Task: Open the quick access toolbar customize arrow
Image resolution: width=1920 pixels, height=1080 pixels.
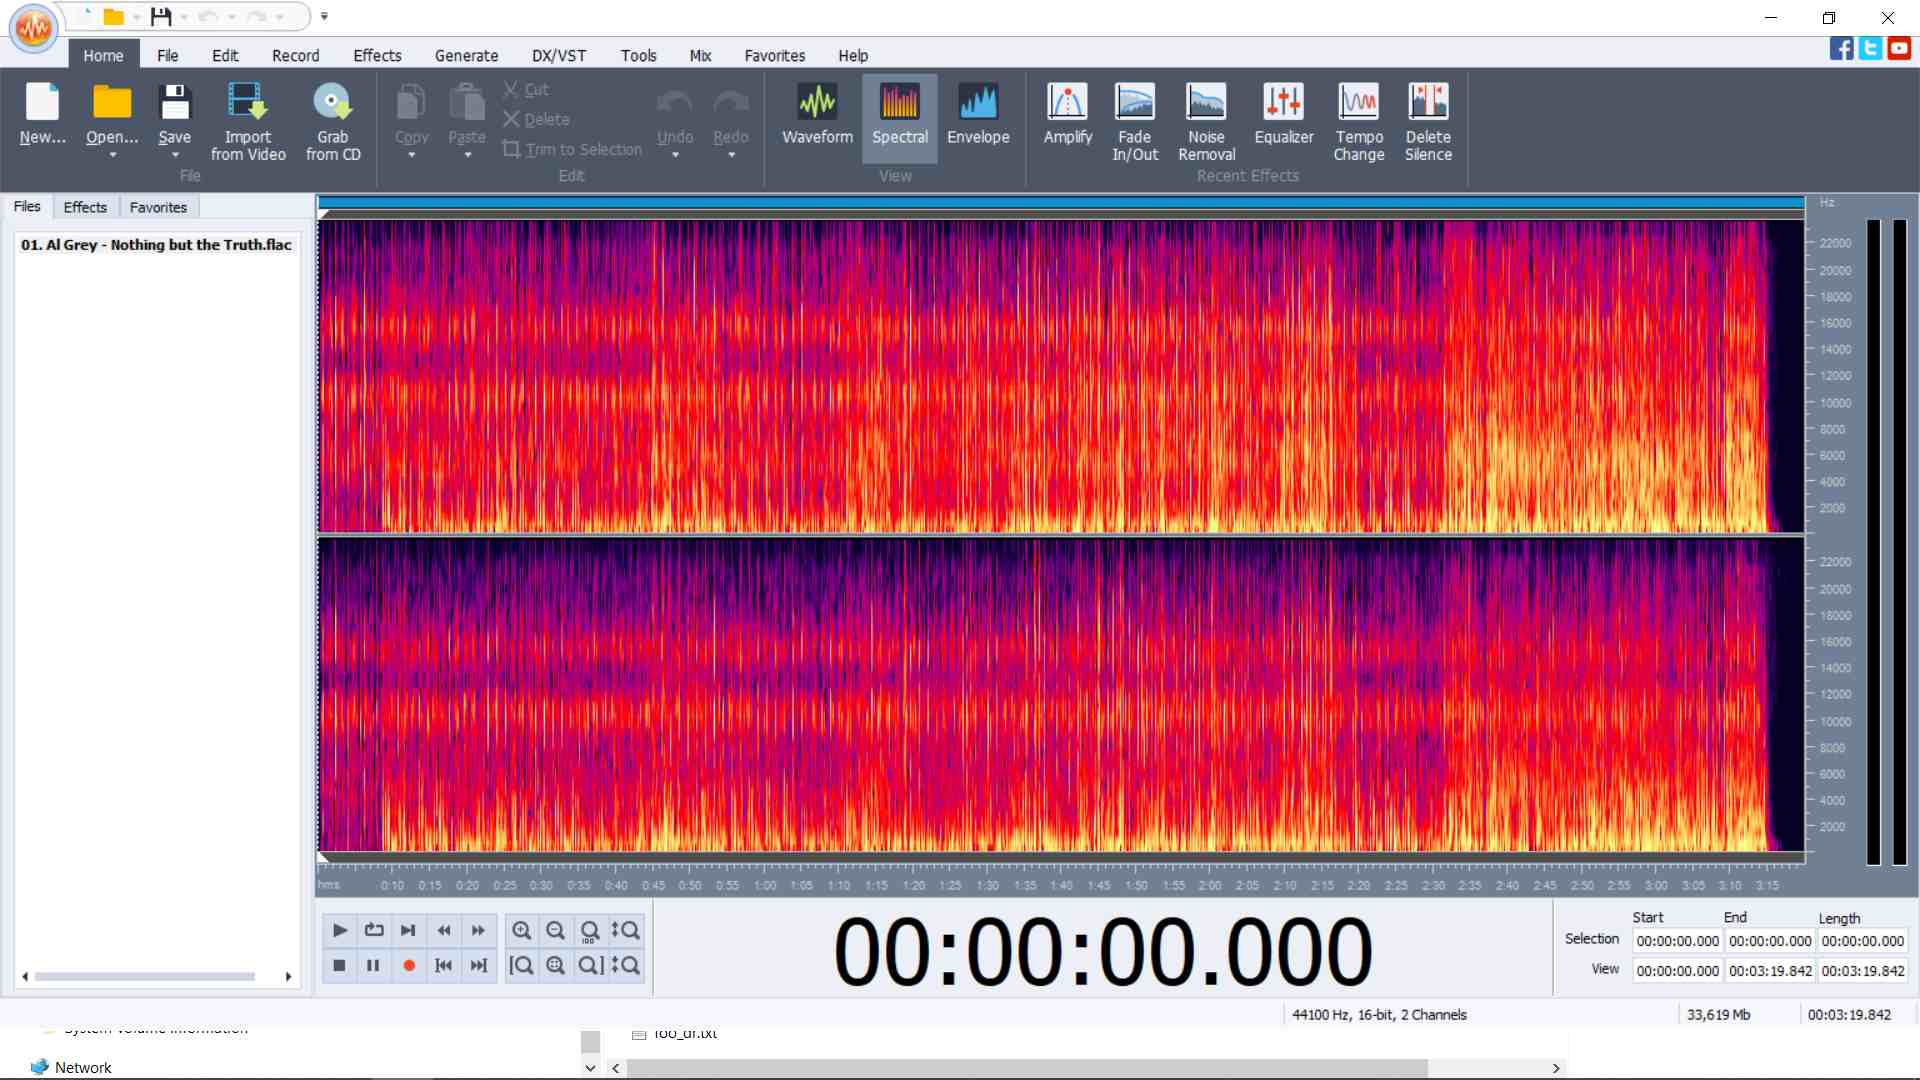Action: [324, 17]
